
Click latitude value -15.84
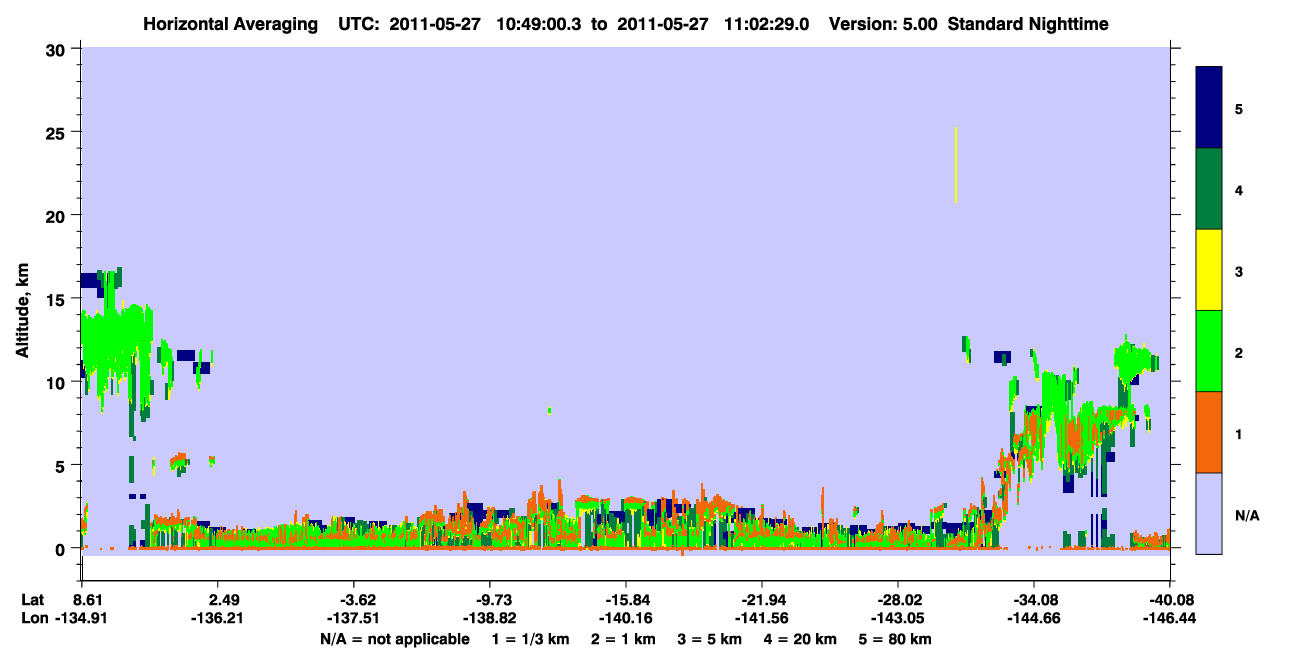[631, 600]
